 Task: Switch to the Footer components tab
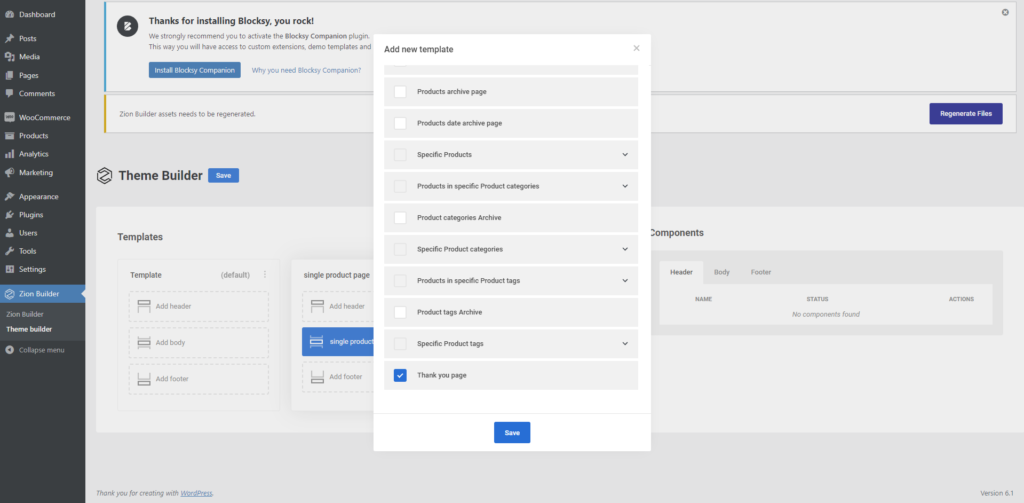(x=761, y=272)
